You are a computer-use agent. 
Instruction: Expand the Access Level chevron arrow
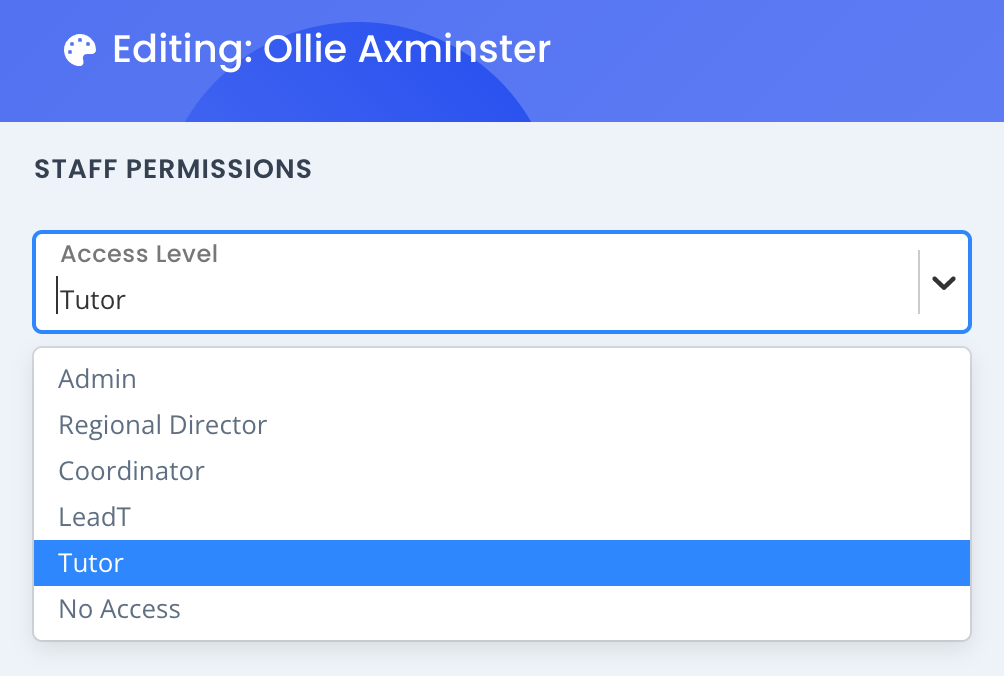pos(943,282)
